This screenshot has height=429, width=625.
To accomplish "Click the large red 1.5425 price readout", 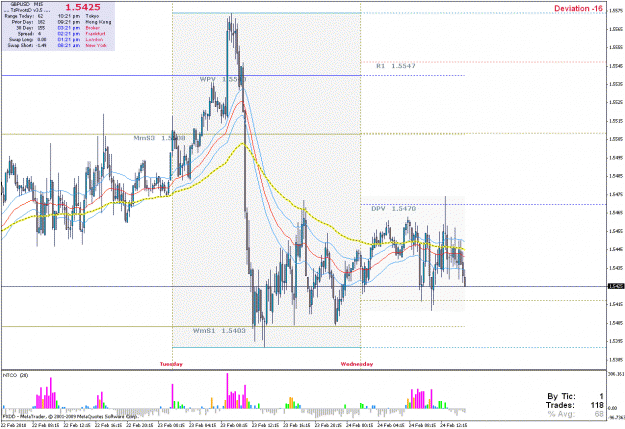I will pyautogui.click(x=83, y=7).
